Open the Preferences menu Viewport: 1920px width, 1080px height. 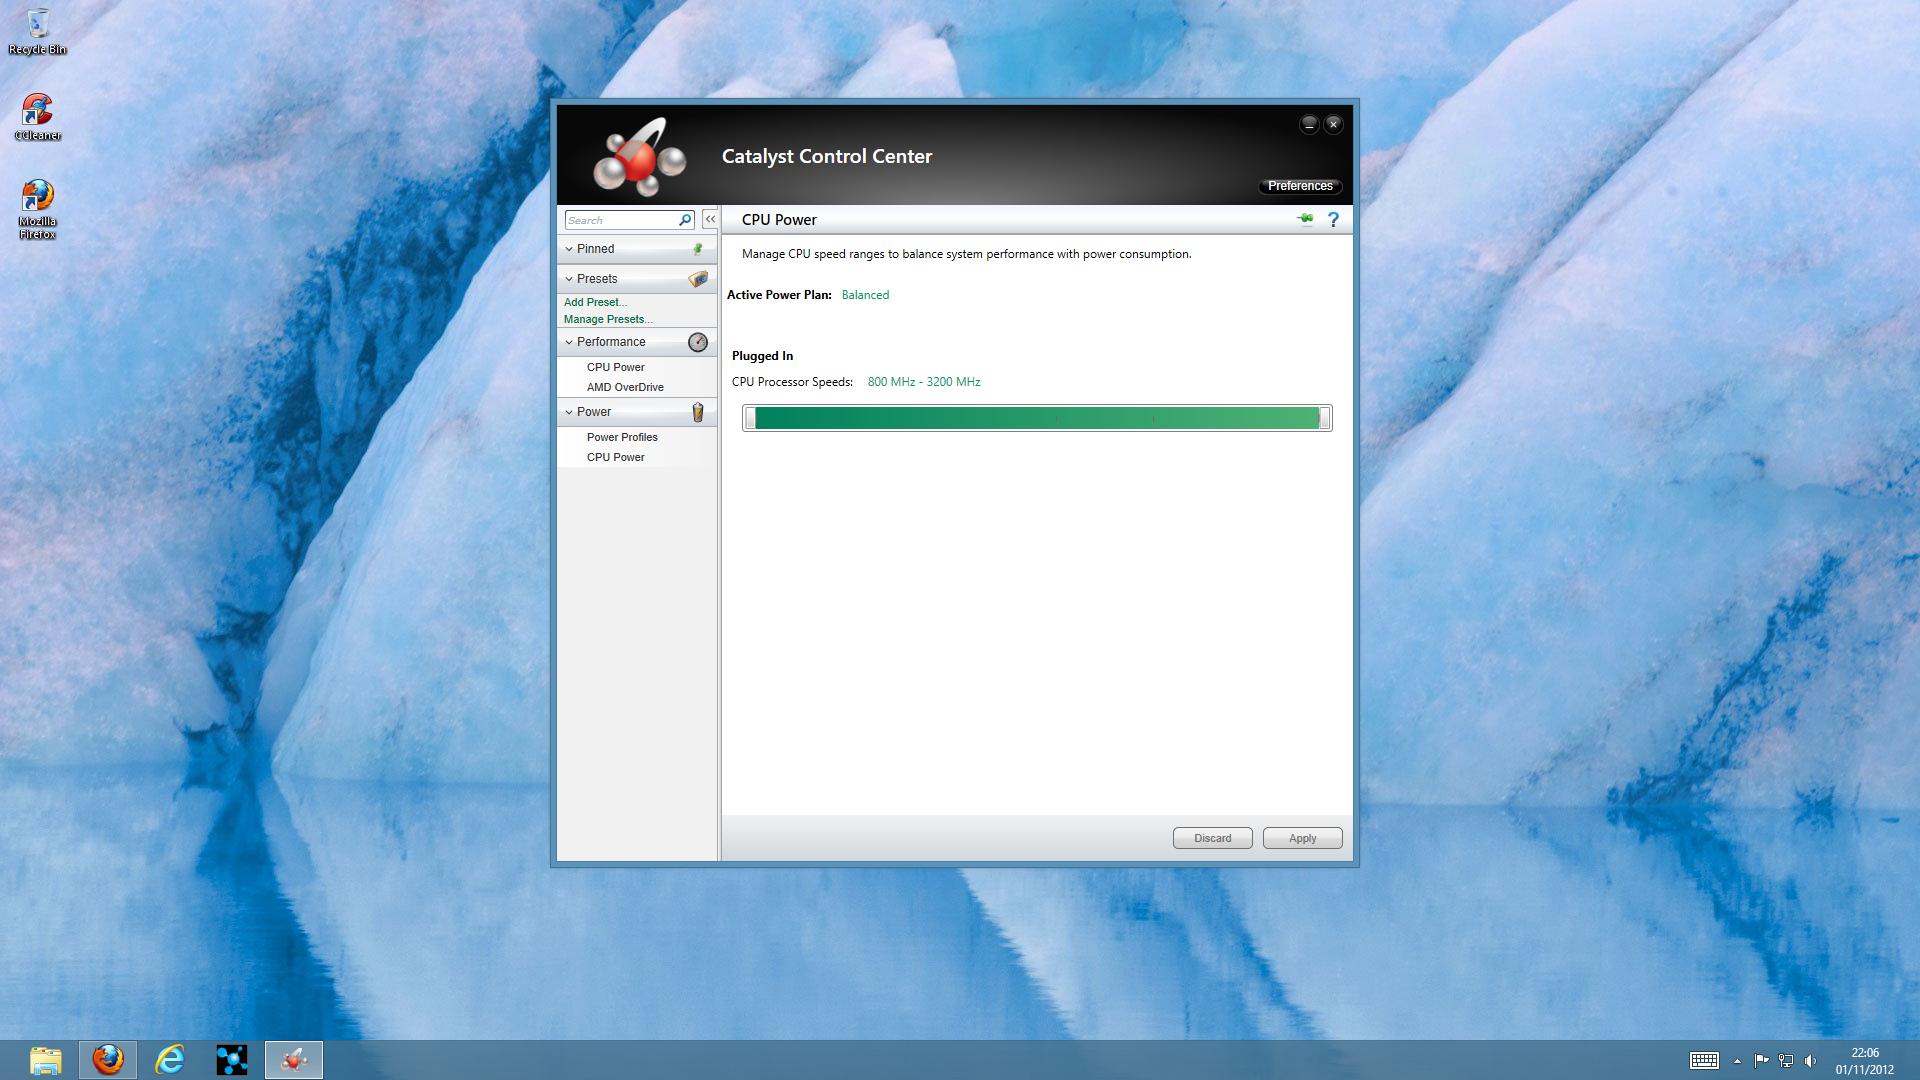(x=1299, y=186)
